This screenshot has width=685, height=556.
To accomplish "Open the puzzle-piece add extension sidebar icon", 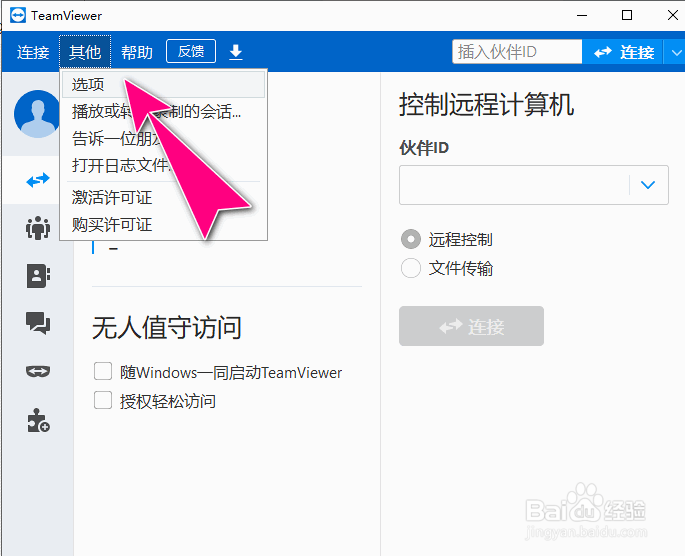I will (x=38, y=420).
